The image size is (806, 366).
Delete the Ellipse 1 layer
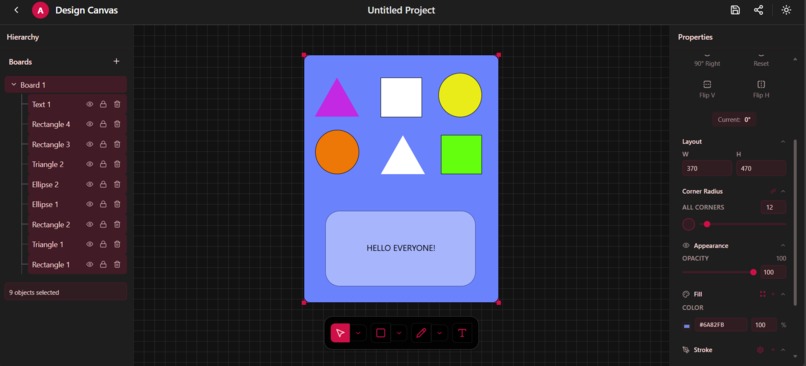[x=117, y=205]
